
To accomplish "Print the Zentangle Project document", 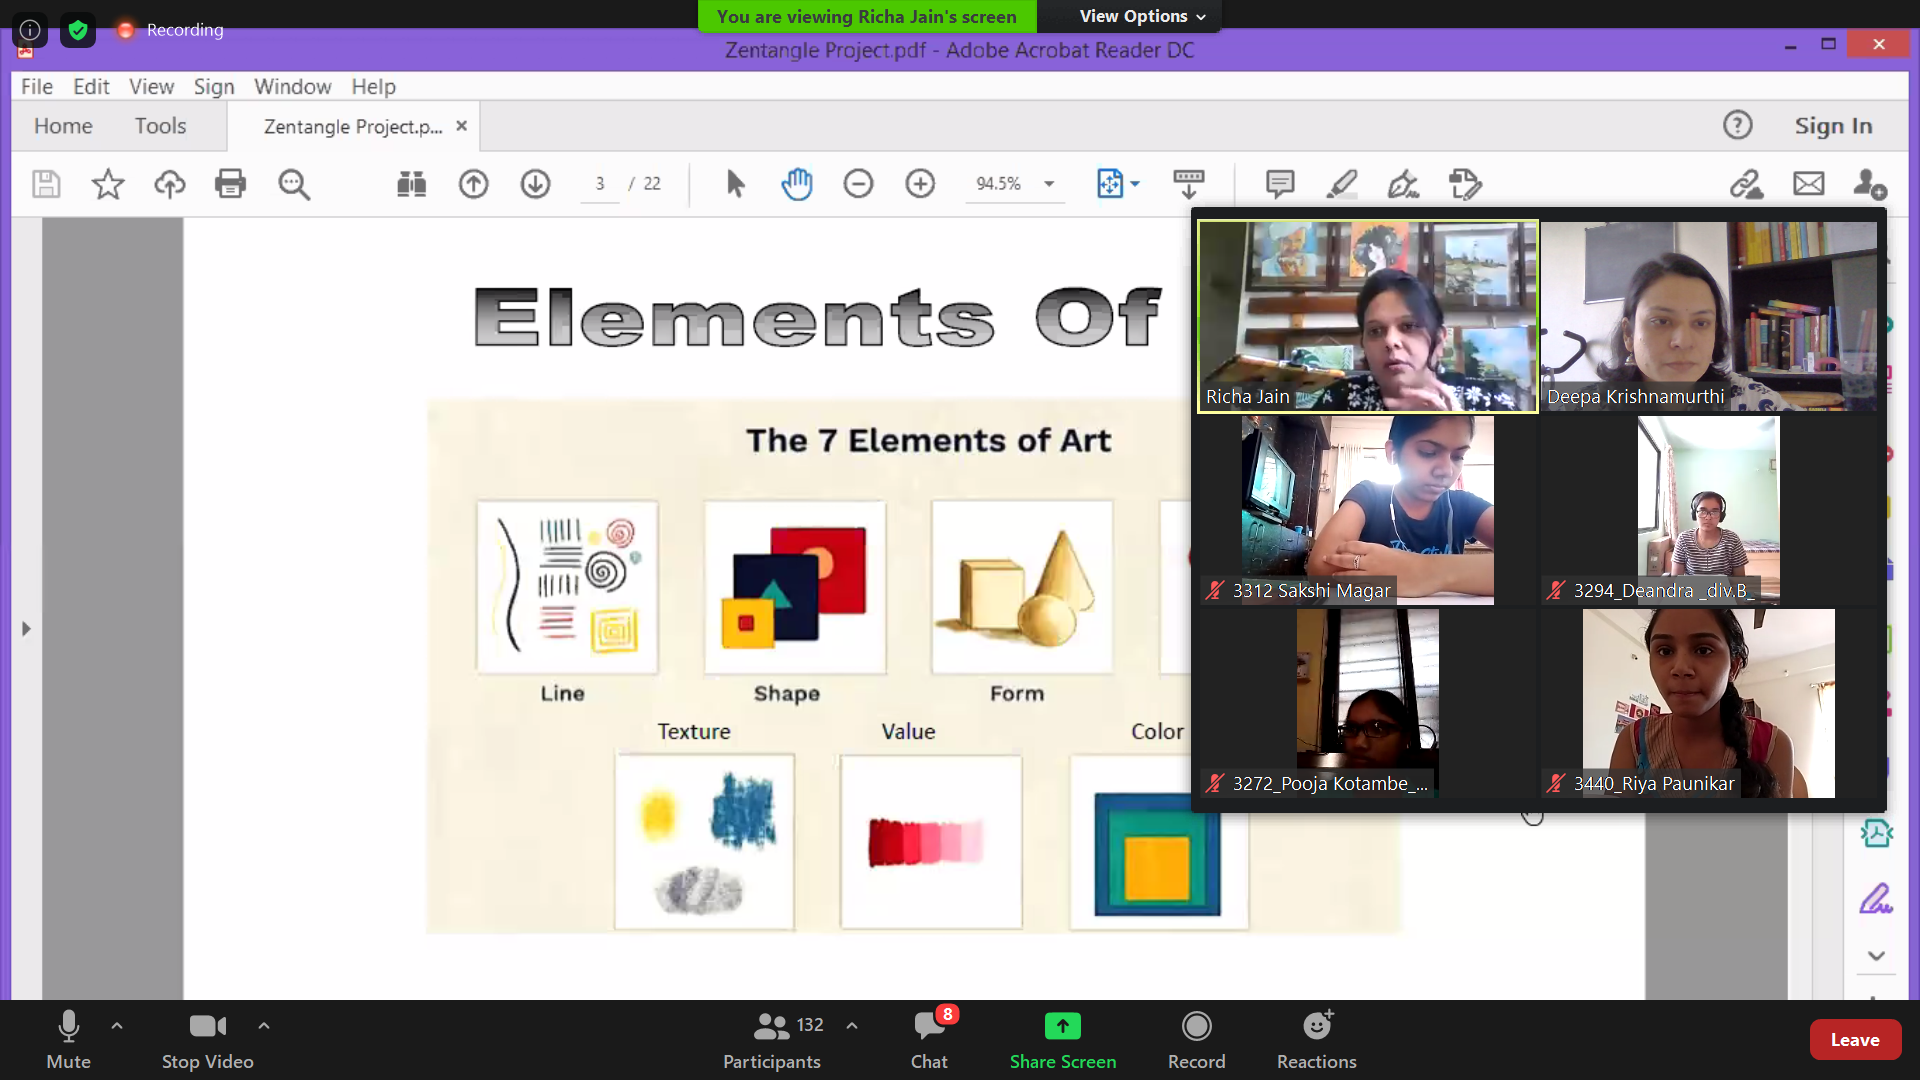I will 230,184.
